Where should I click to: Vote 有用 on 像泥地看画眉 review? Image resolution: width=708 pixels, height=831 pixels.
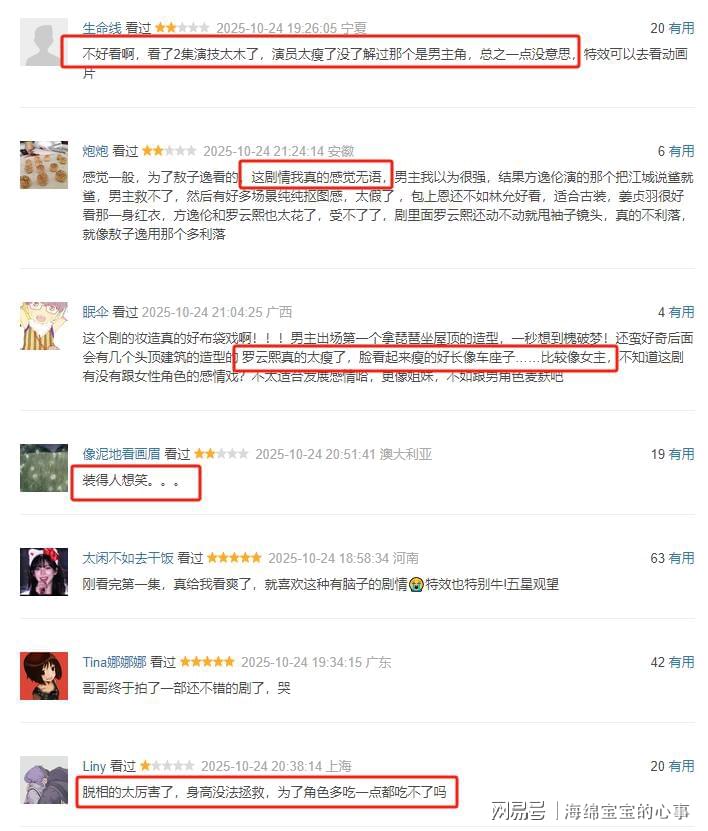tap(681, 454)
